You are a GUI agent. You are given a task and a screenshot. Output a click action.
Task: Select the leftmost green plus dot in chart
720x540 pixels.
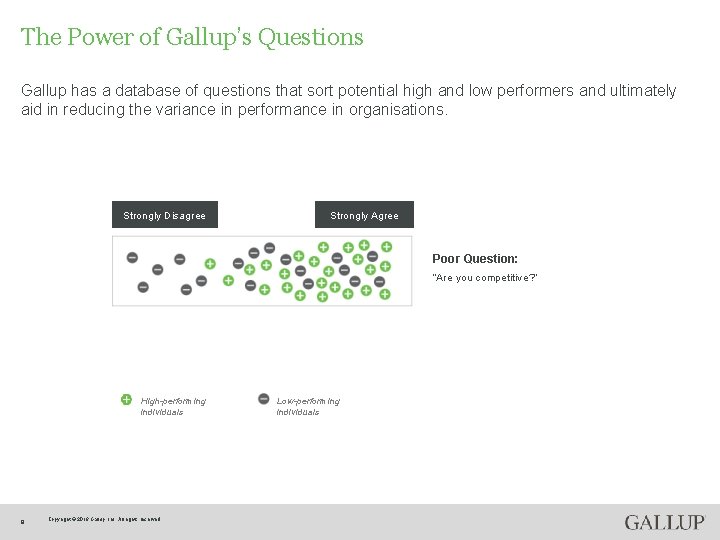click(209, 264)
